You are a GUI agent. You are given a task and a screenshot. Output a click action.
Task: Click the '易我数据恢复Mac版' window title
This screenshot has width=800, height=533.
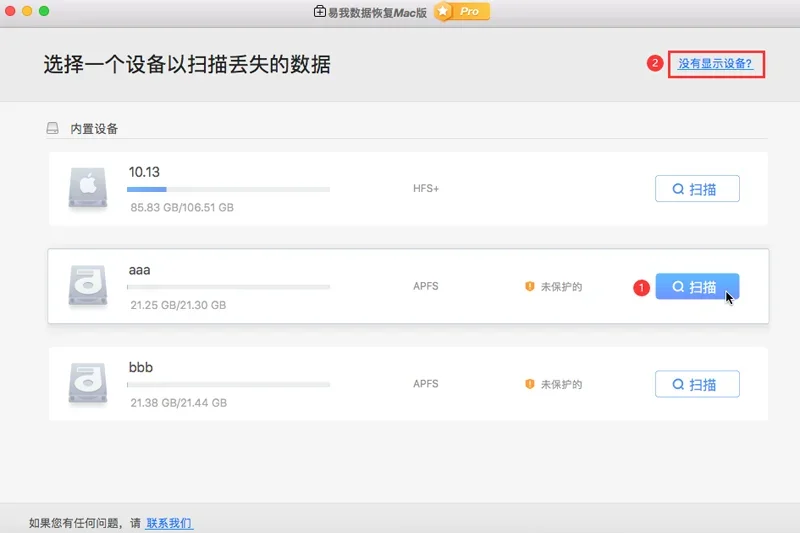pyautogui.click(x=377, y=12)
